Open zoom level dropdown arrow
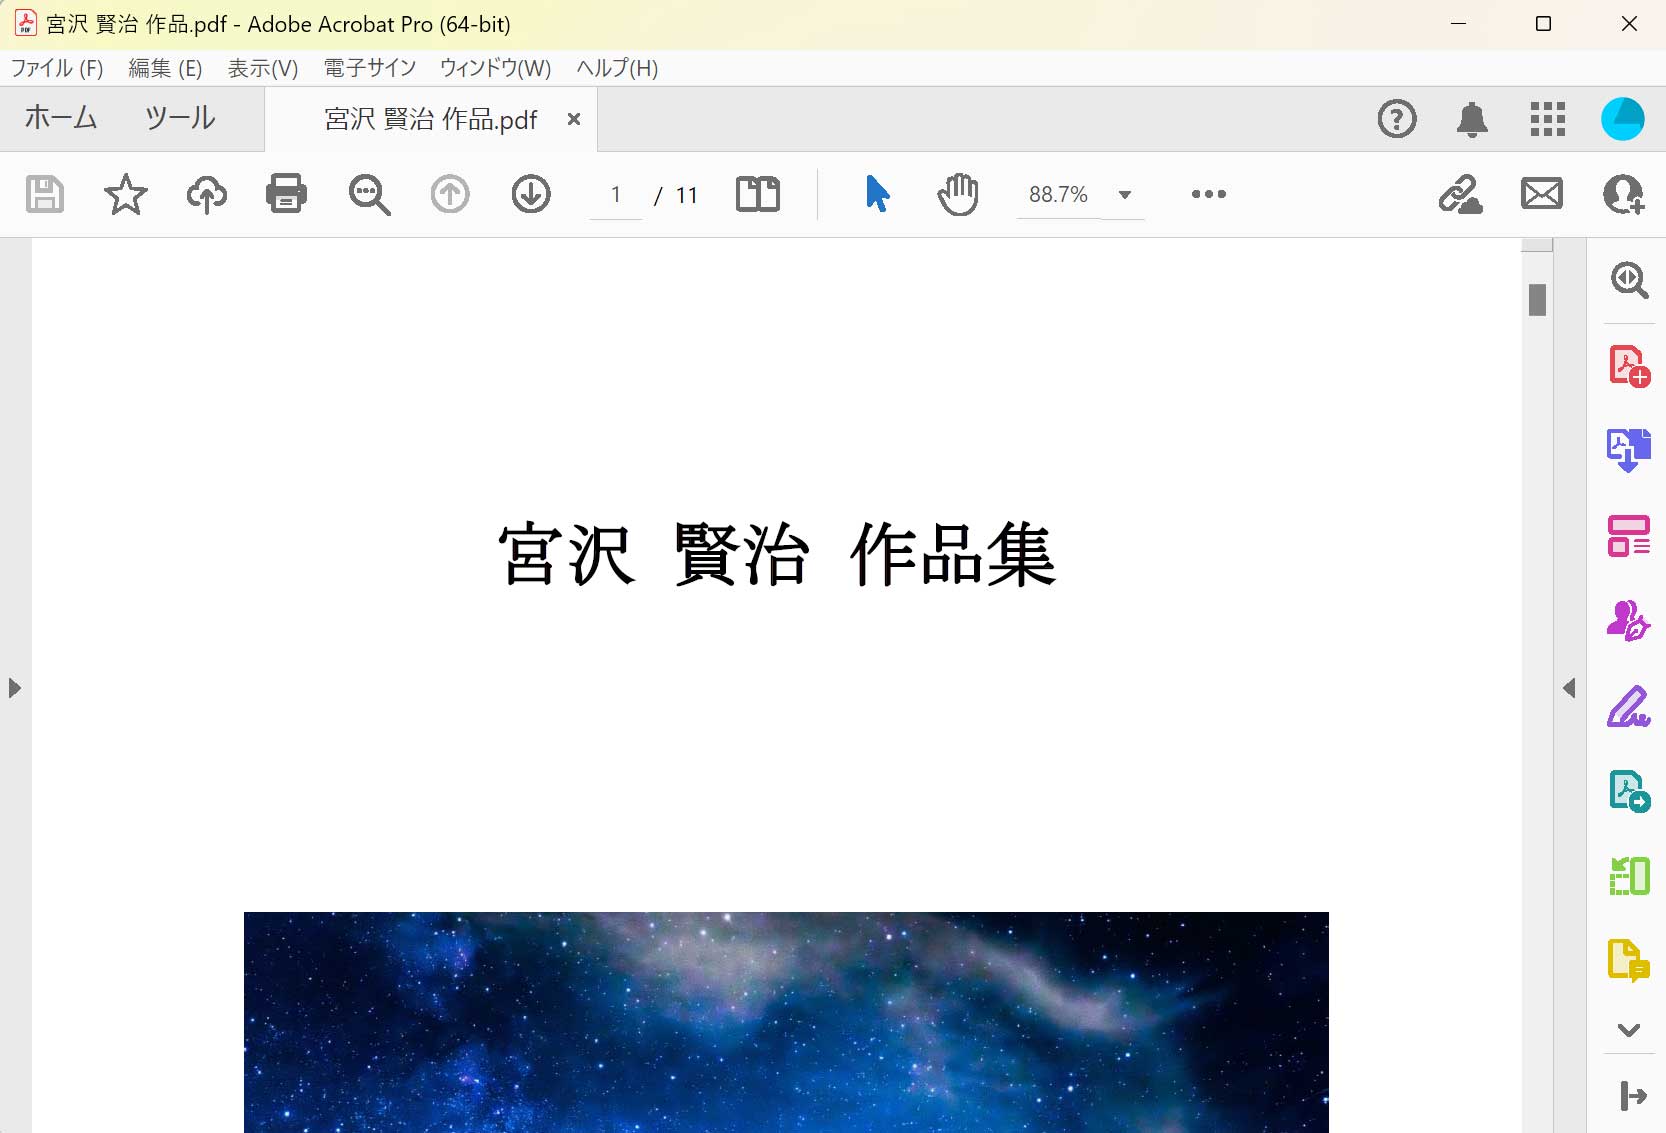1666x1133 pixels. pyautogui.click(x=1125, y=195)
